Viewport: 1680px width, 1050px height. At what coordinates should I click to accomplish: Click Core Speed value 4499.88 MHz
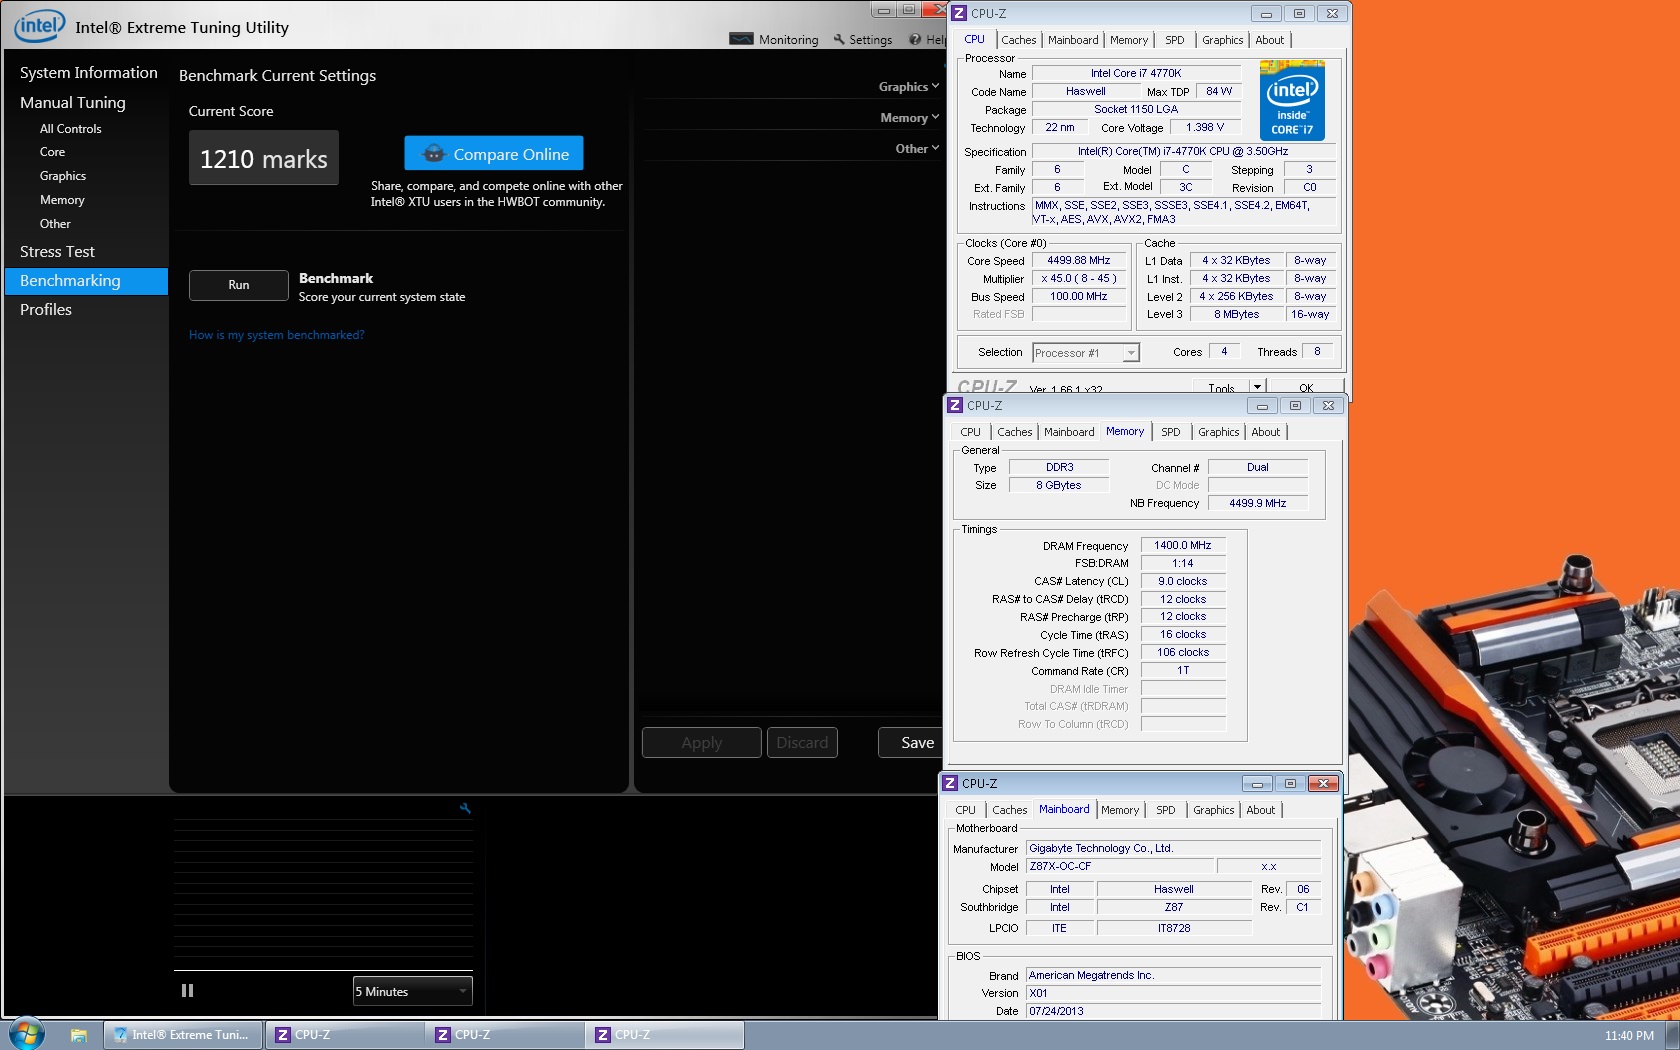[1079, 260]
